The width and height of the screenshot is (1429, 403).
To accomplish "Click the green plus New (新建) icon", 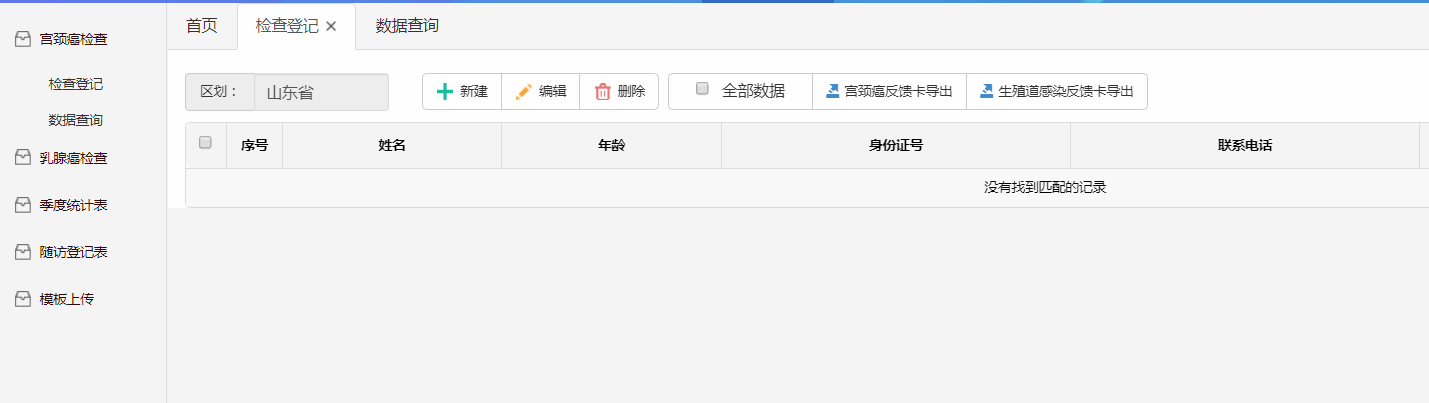I will [445, 92].
